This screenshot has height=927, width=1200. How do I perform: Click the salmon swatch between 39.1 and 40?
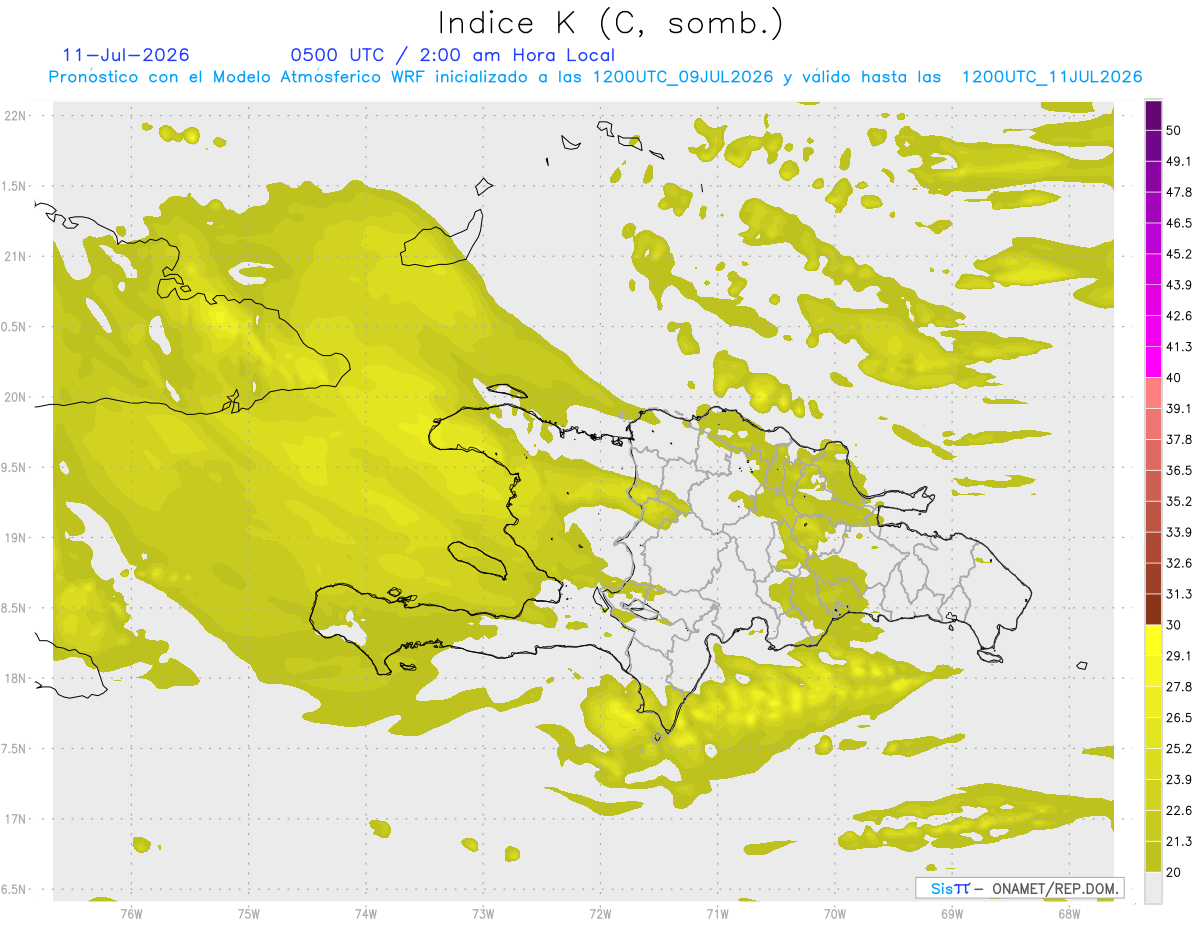pyautogui.click(x=1153, y=393)
